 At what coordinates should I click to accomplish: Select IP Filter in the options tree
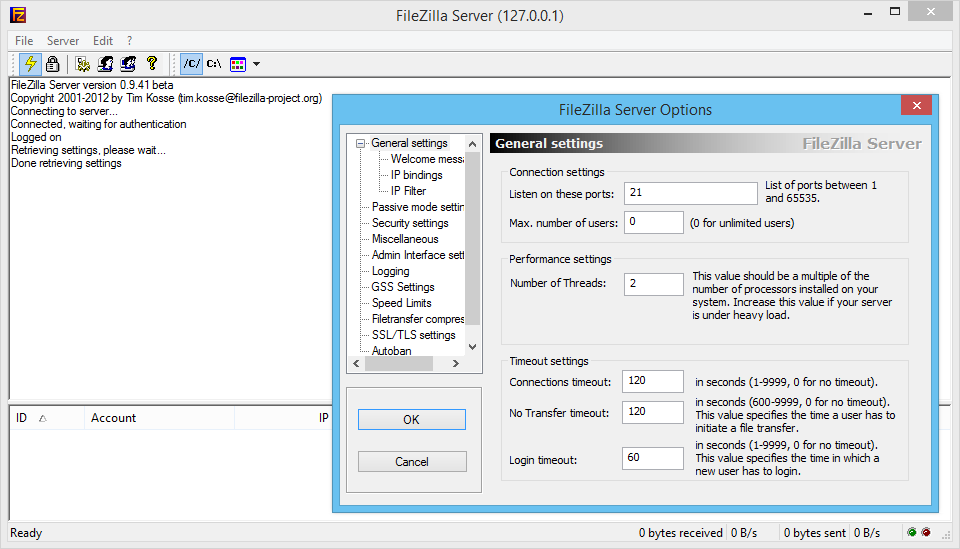(x=408, y=190)
